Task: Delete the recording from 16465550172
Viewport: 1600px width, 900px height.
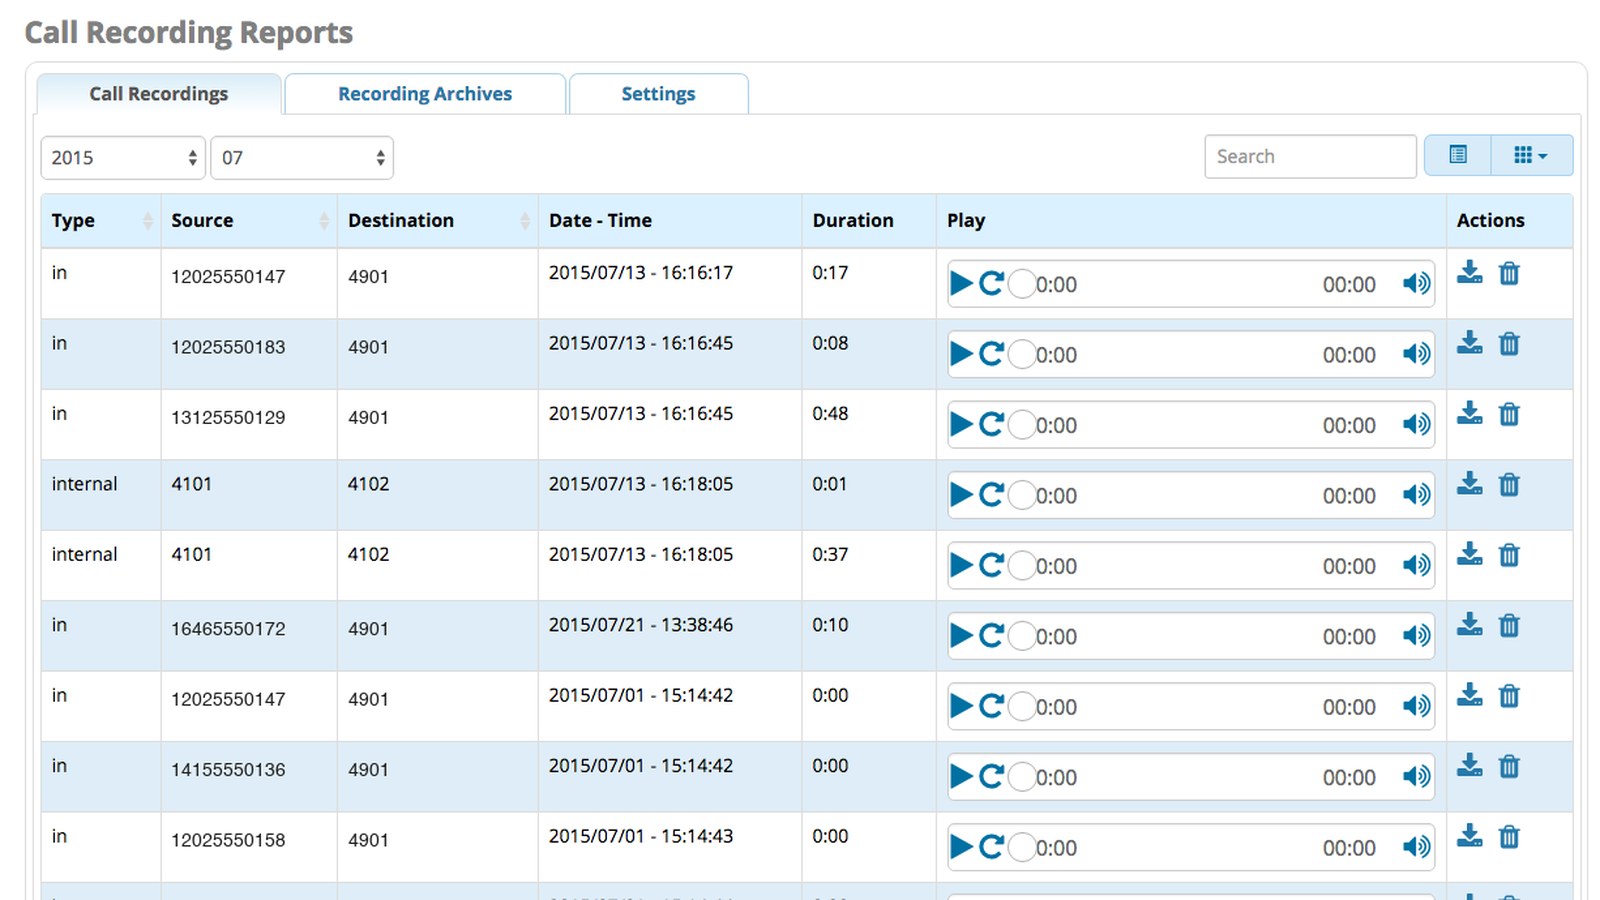Action: click(1509, 626)
